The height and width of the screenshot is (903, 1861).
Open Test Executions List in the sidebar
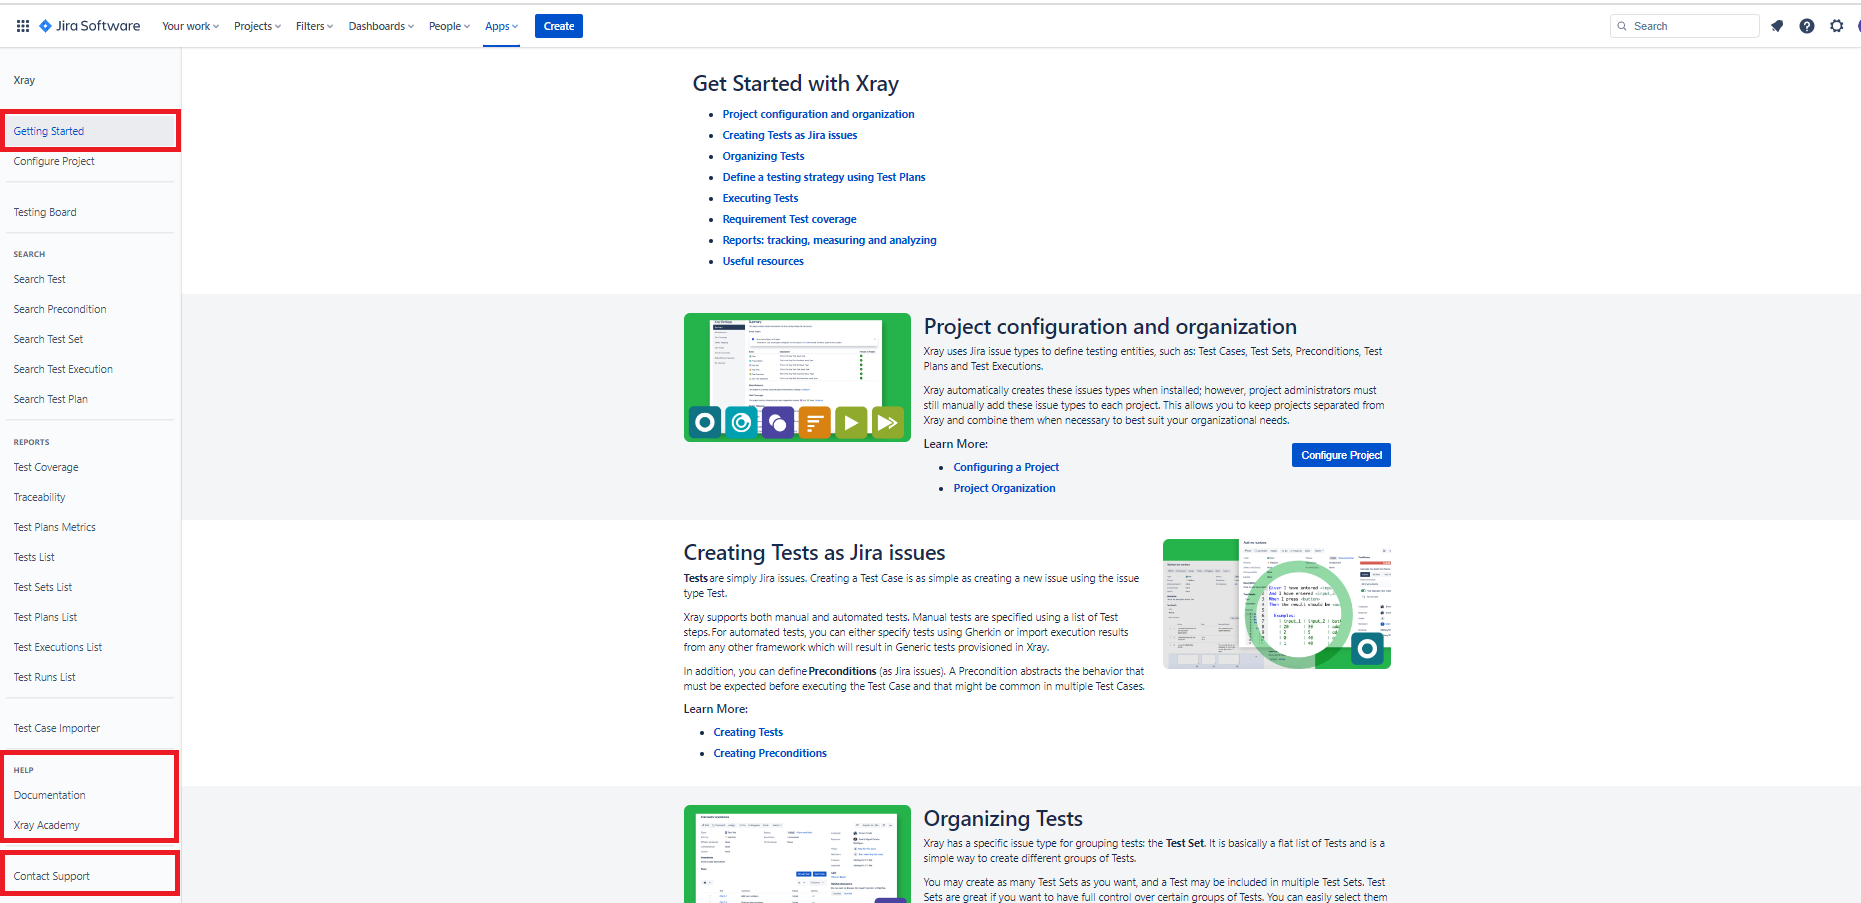58,647
